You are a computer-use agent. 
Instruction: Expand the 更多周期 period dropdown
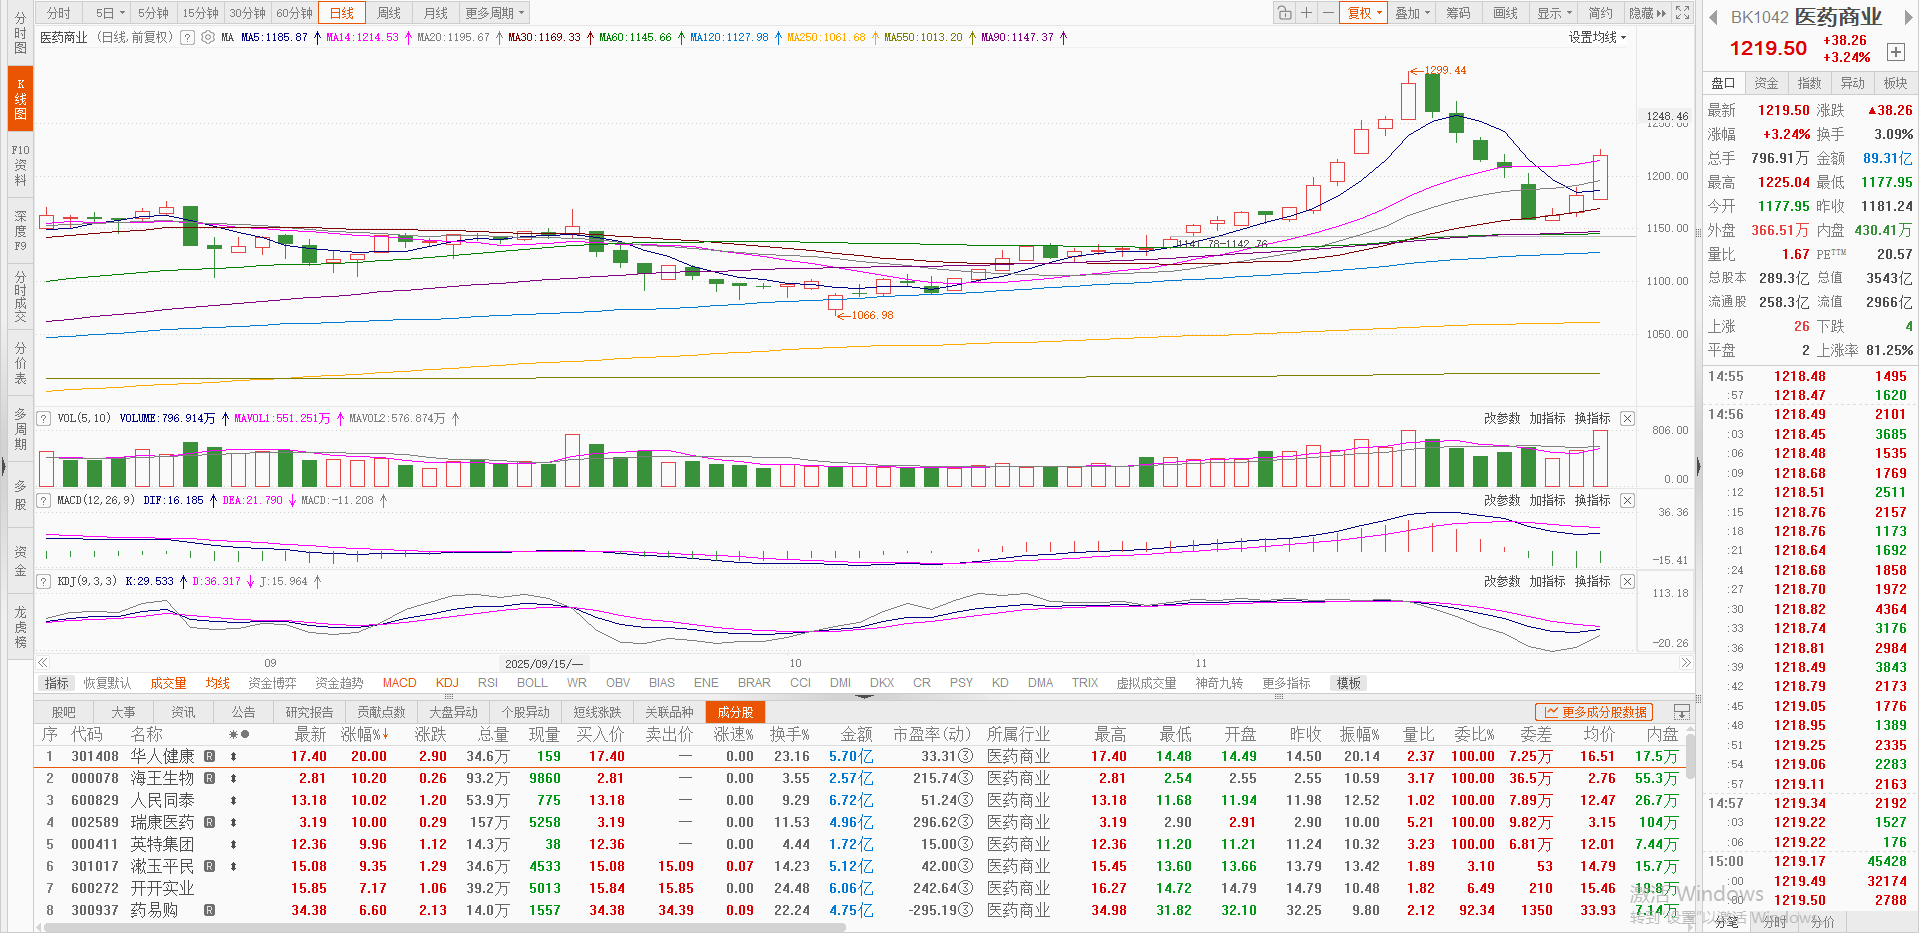pyautogui.click(x=494, y=13)
